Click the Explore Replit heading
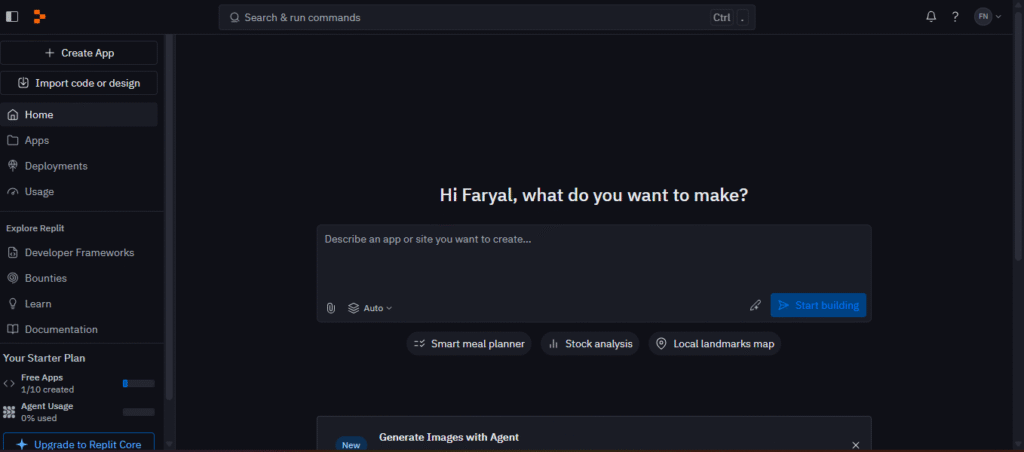 tap(35, 228)
